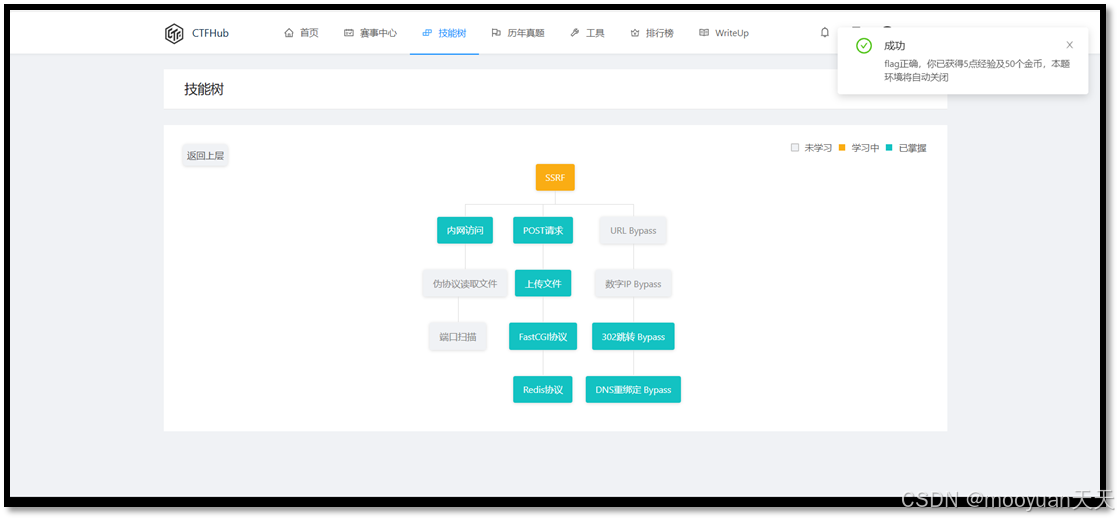Open the WriteUp tab
The image size is (1119, 520).
click(x=724, y=33)
